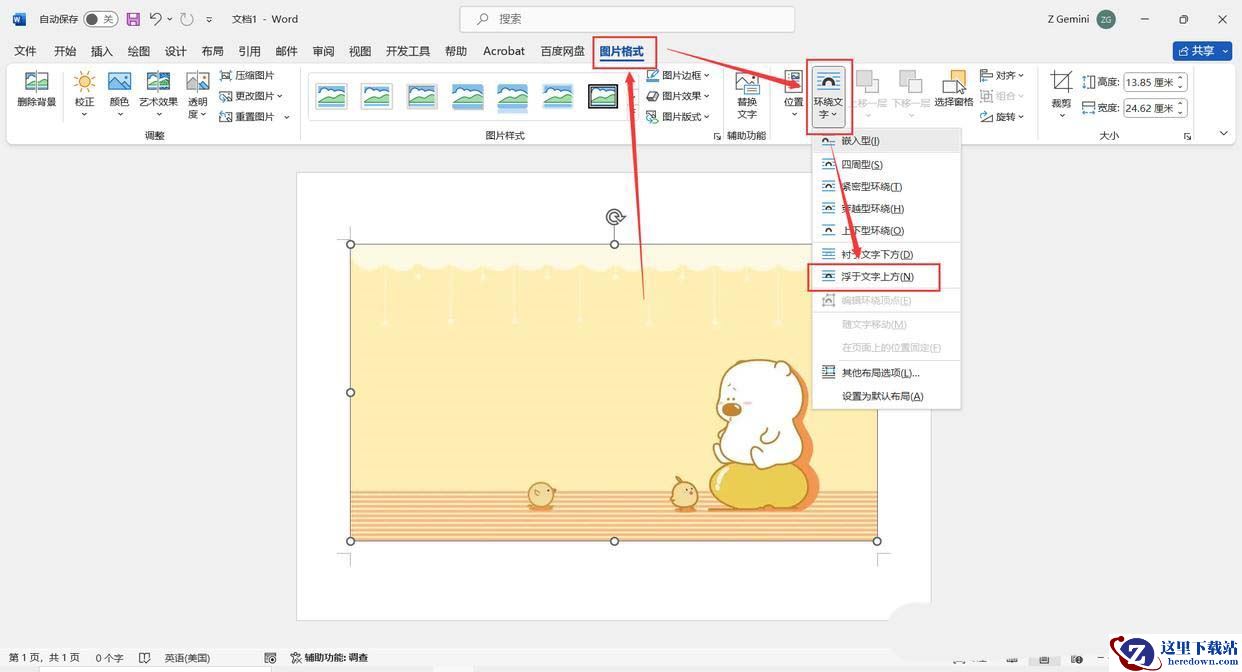Open the Picture Effects (图片效果) dropdown
This screenshot has width=1242, height=672.
(x=678, y=96)
